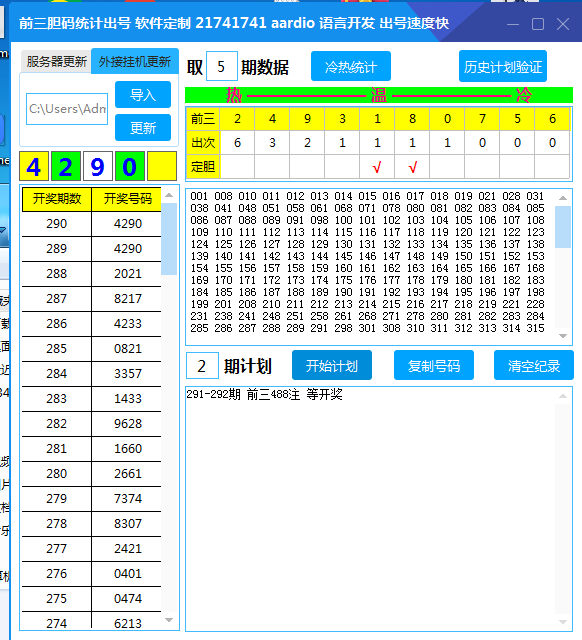
Task: Click the 开奖号码 column header
Action: coord(127,199)
